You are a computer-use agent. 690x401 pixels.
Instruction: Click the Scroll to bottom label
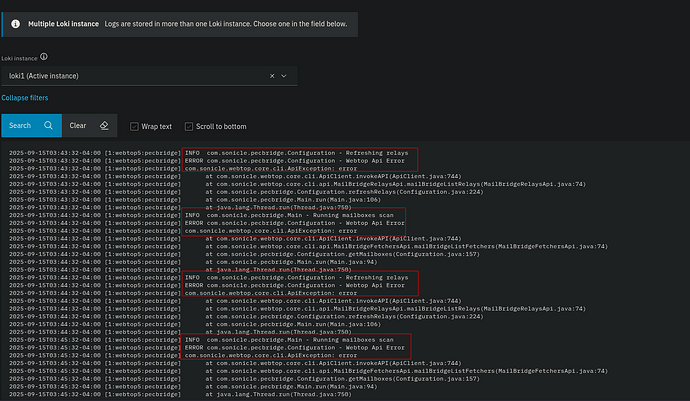[221, 127]
